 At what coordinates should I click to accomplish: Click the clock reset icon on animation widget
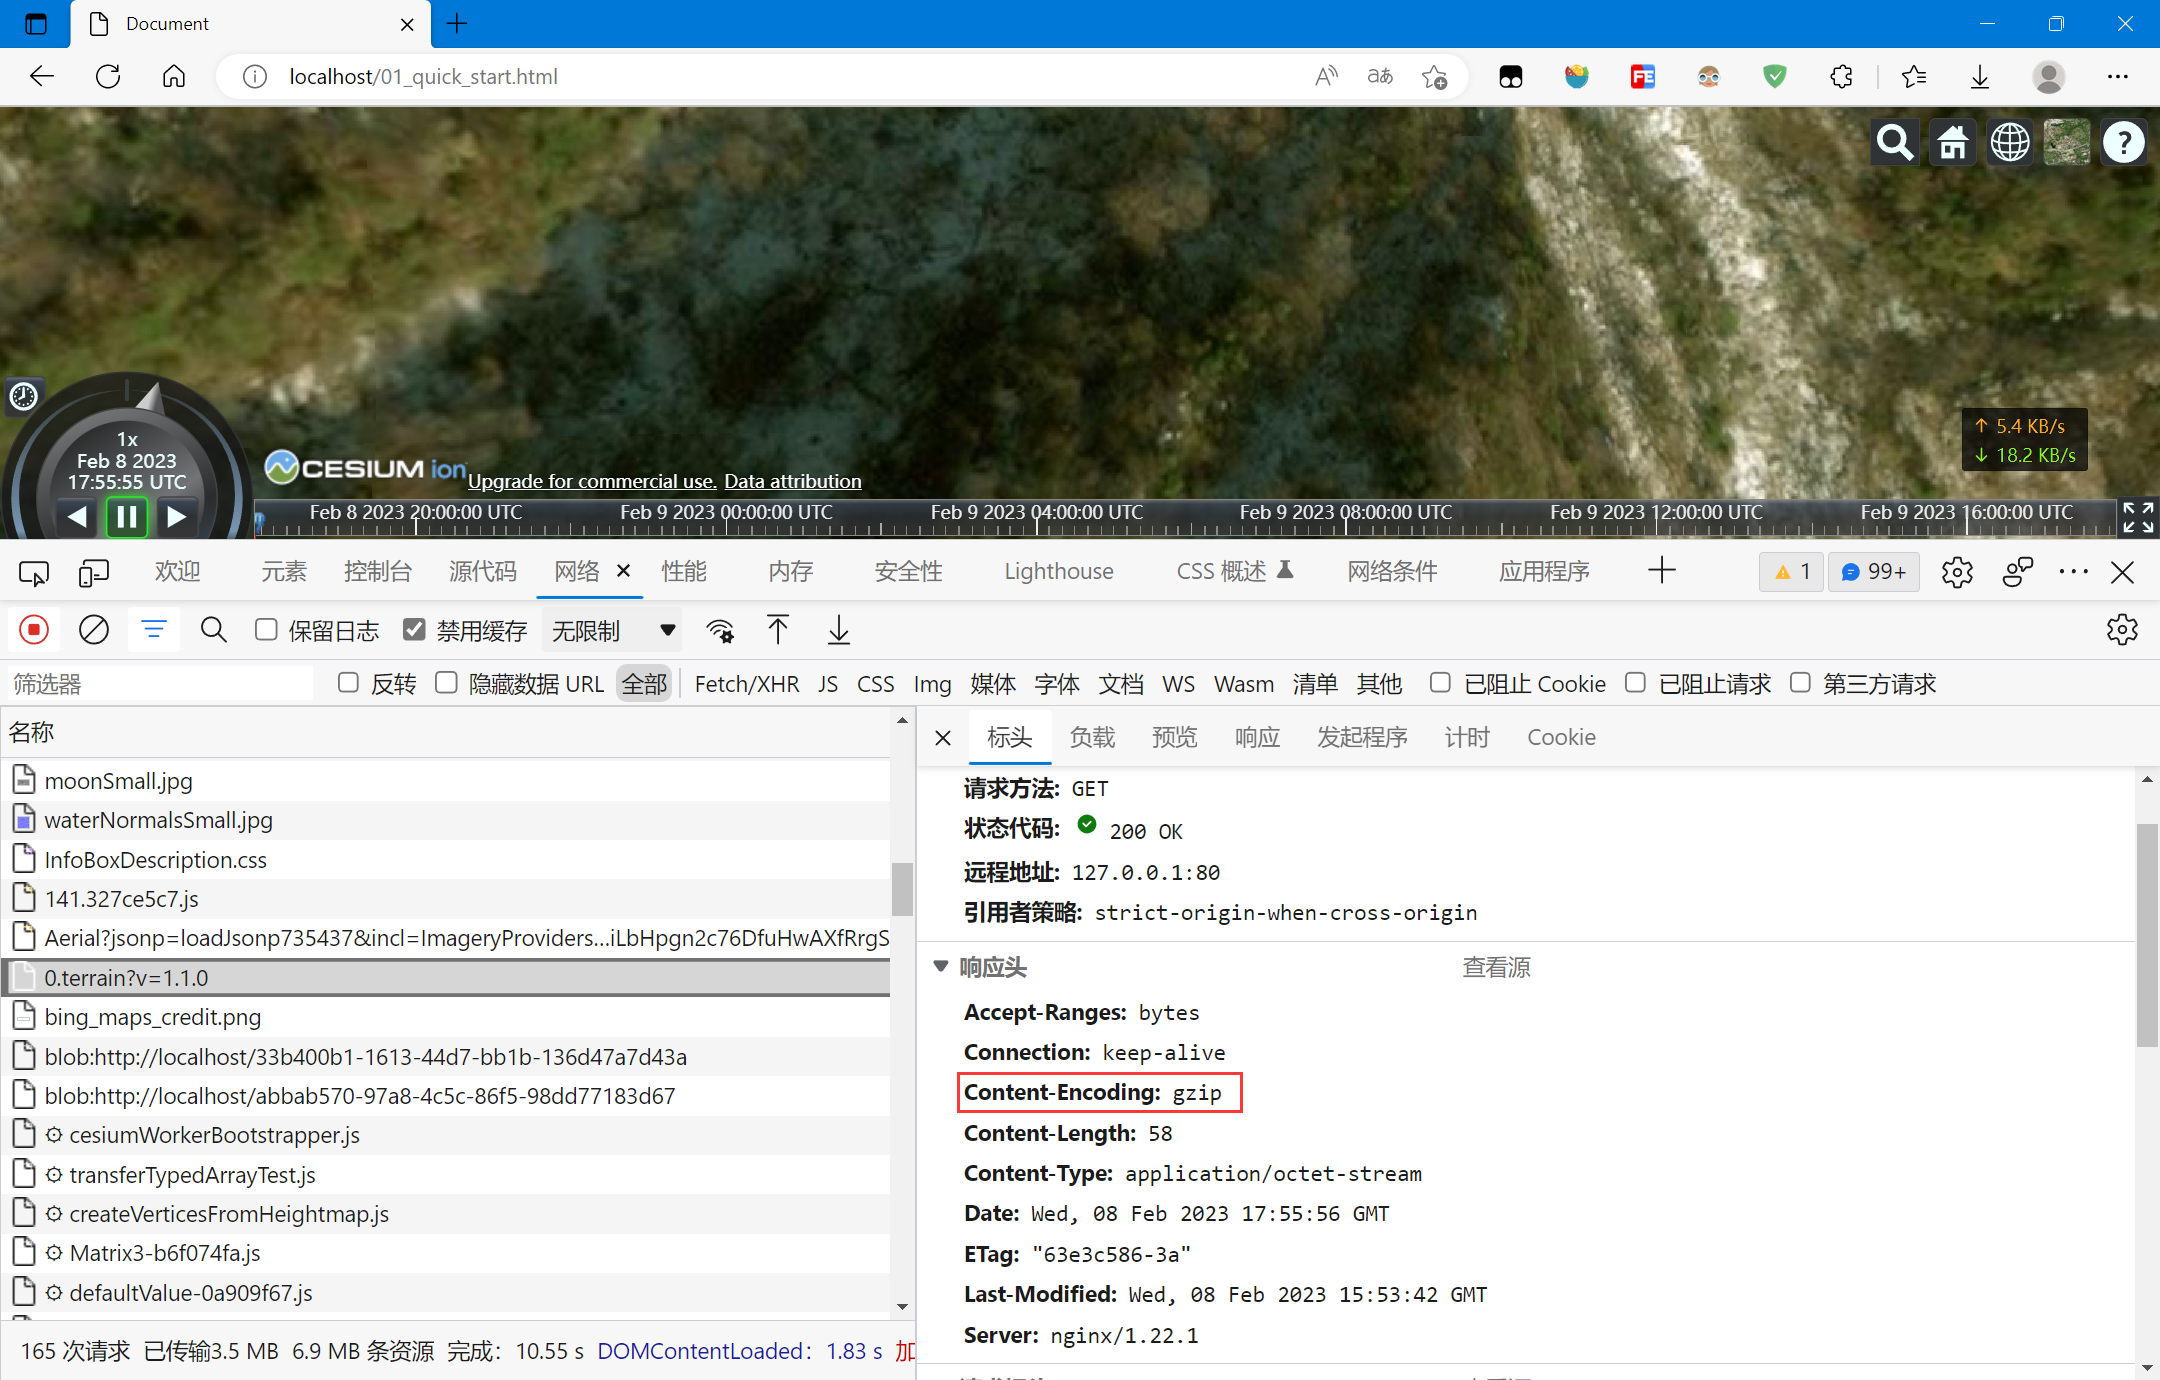tap(24, 397)
